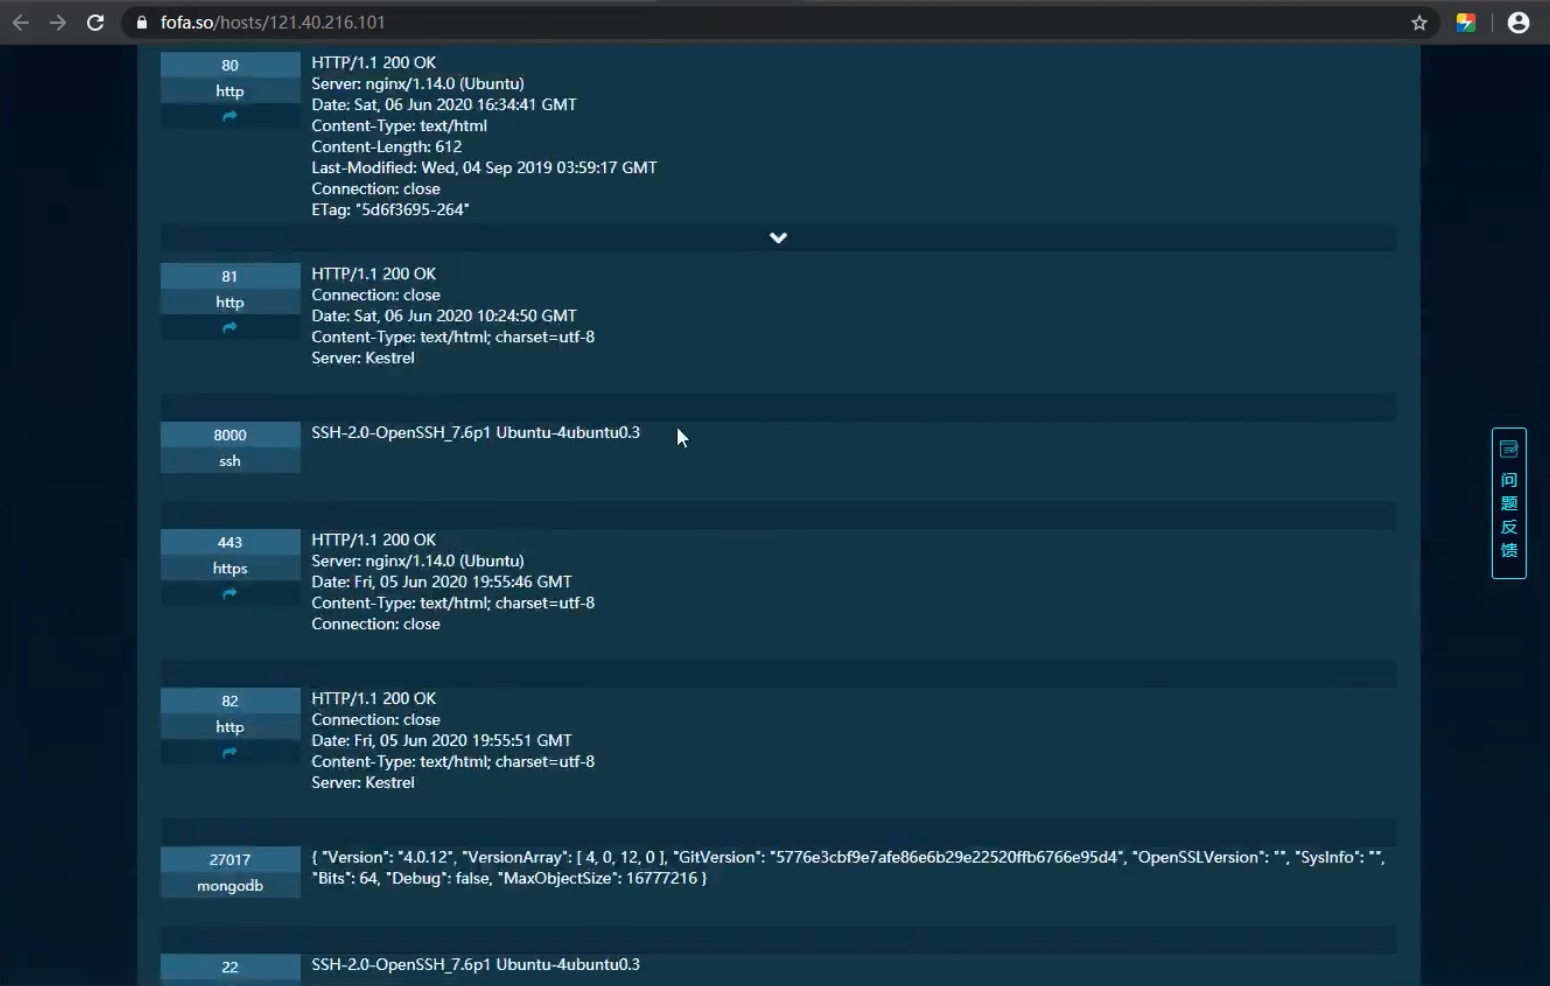The width and height of the screenshot is (1550, 986).
Task: Click the address bar URL field
Action: coord(700,22)
